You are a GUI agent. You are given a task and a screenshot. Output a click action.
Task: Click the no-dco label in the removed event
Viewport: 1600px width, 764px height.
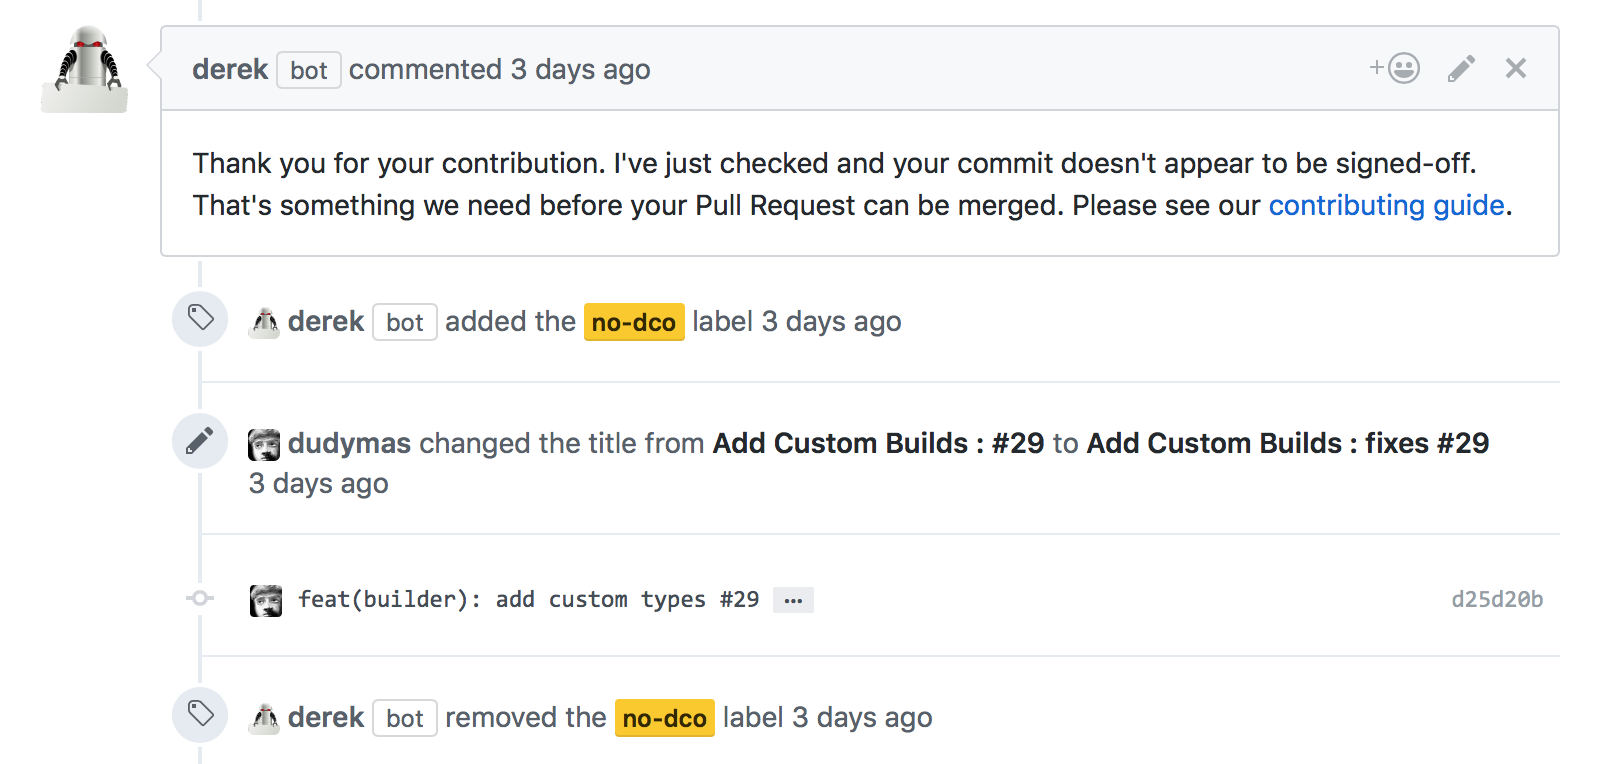coord(664,718)
